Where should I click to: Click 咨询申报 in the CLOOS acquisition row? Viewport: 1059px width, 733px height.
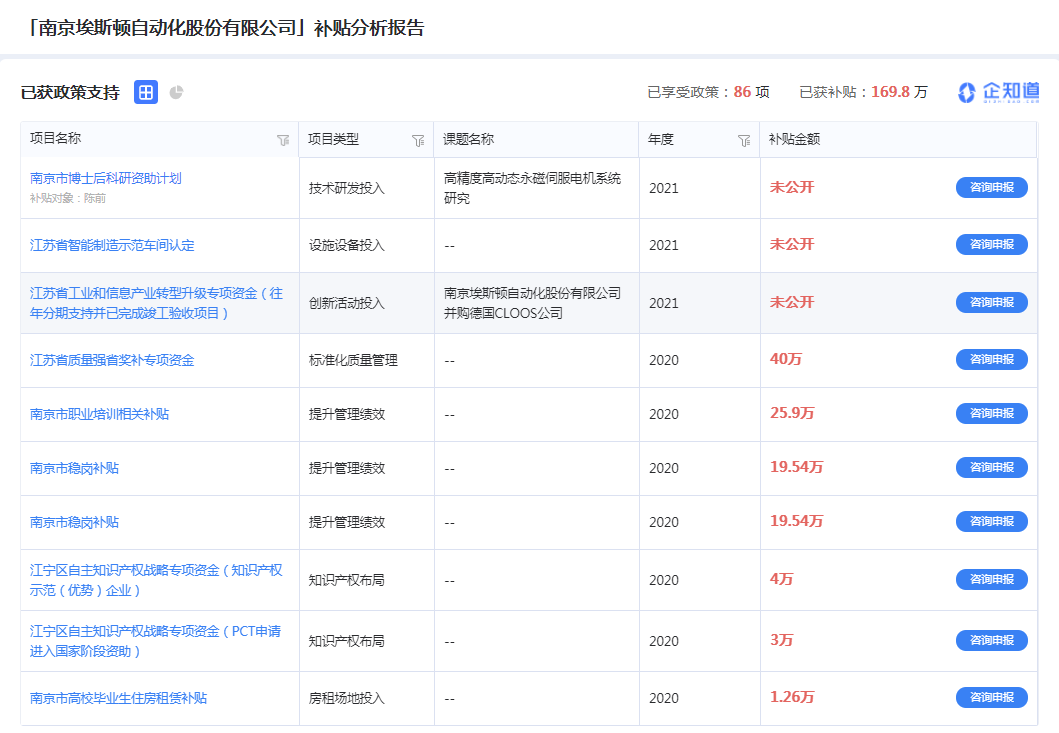point(991,302)
